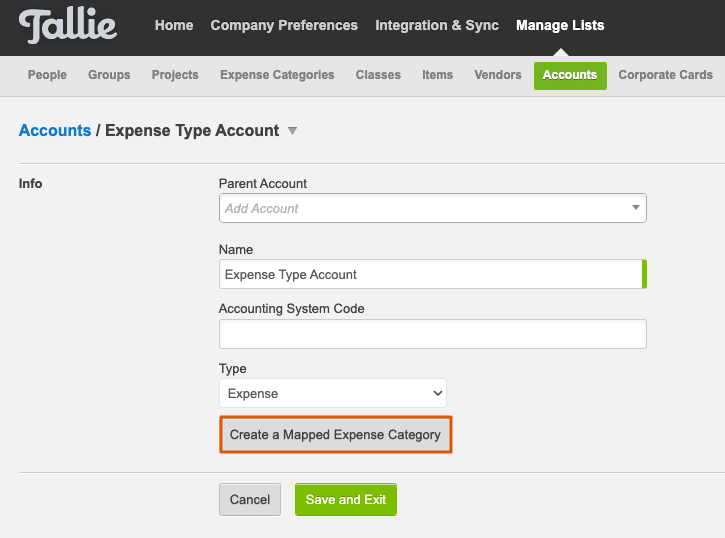Switch to the People tab

pos(47,75)
